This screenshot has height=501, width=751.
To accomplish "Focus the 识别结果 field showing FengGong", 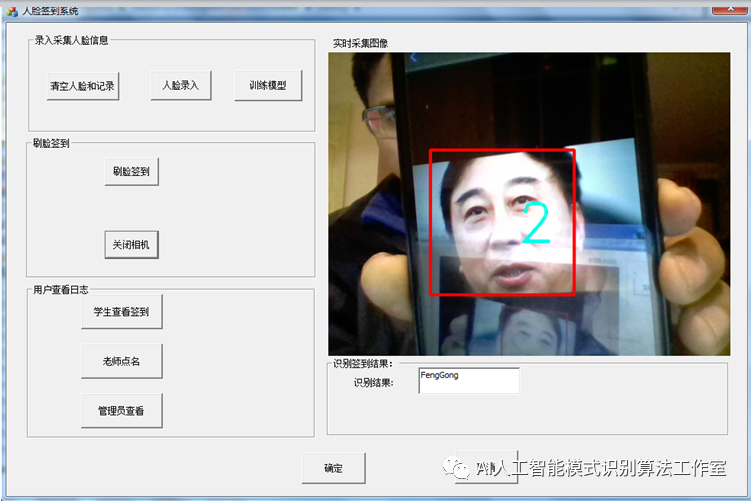I will click(469, 380).
